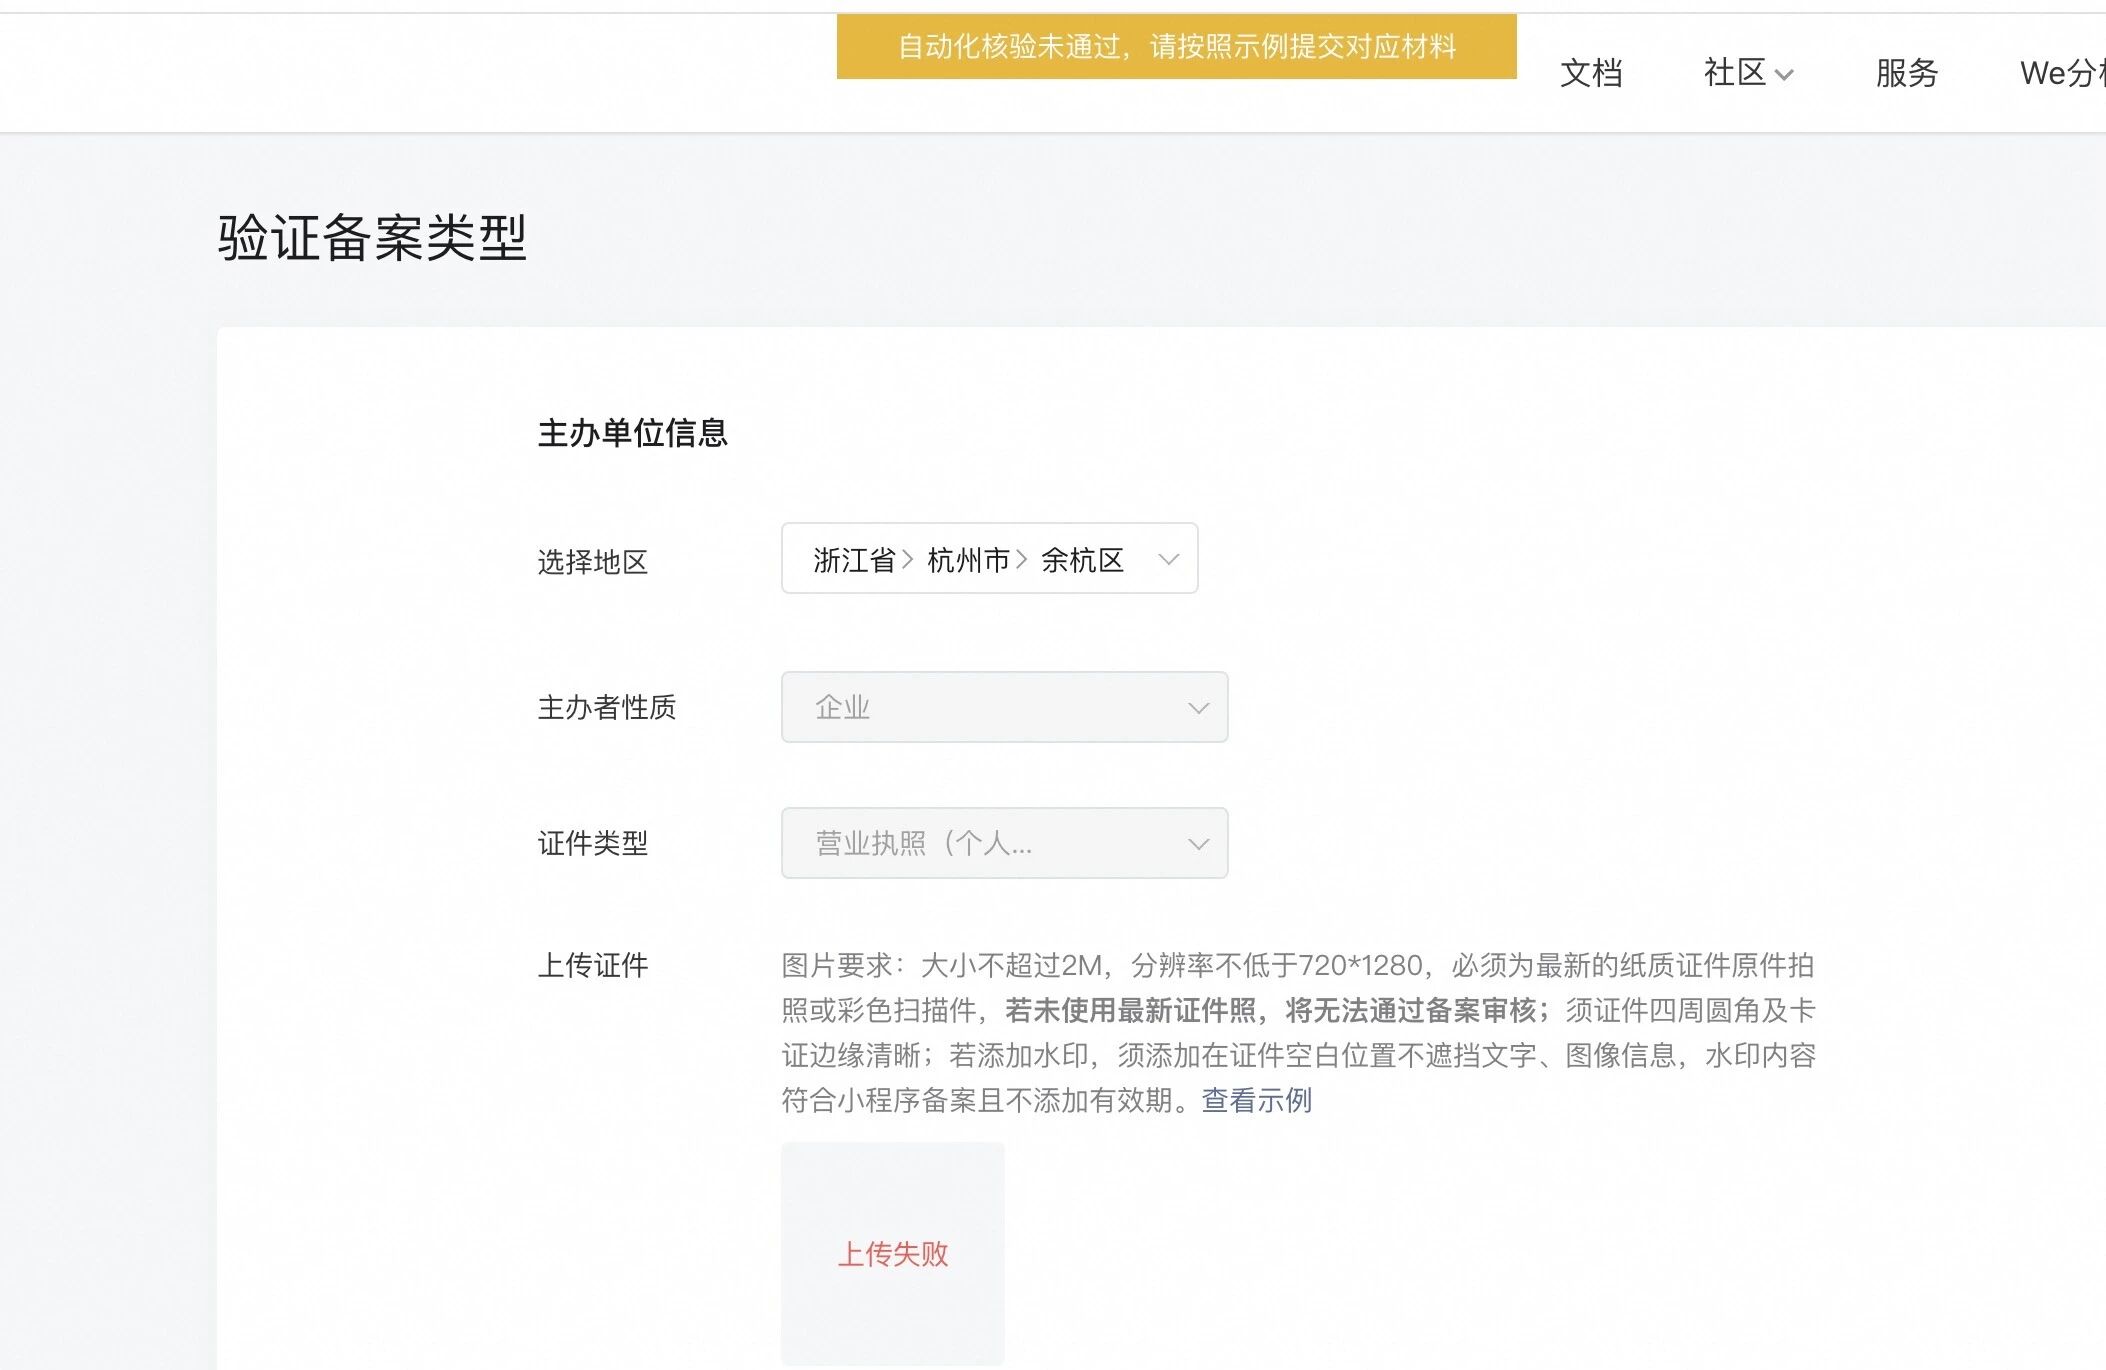Screen dimensions: 2106x1370
Task: Open the 社区 navigation menu
Action: (x=1735, y=73)
